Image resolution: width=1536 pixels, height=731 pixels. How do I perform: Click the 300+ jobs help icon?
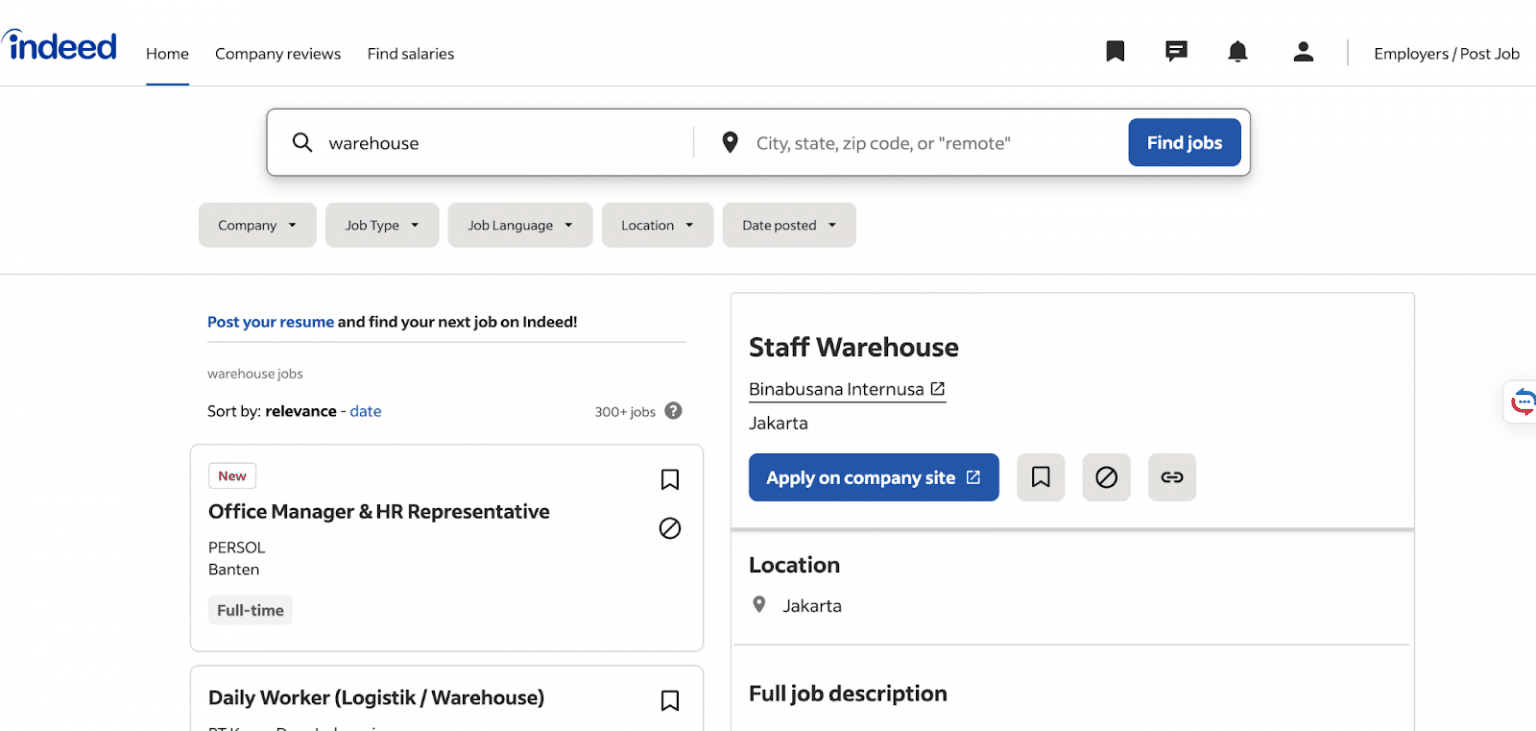(673, 411)
